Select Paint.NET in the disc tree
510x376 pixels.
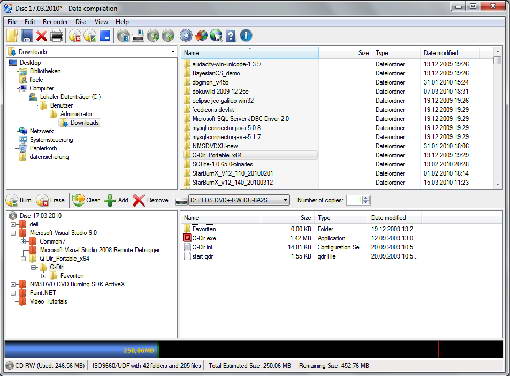(x=43, y=293)
